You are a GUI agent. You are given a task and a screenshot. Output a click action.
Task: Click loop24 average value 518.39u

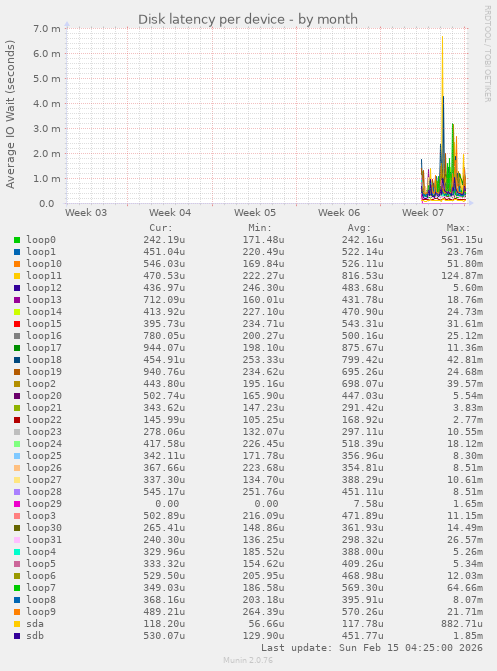click(x=363, y=443)
